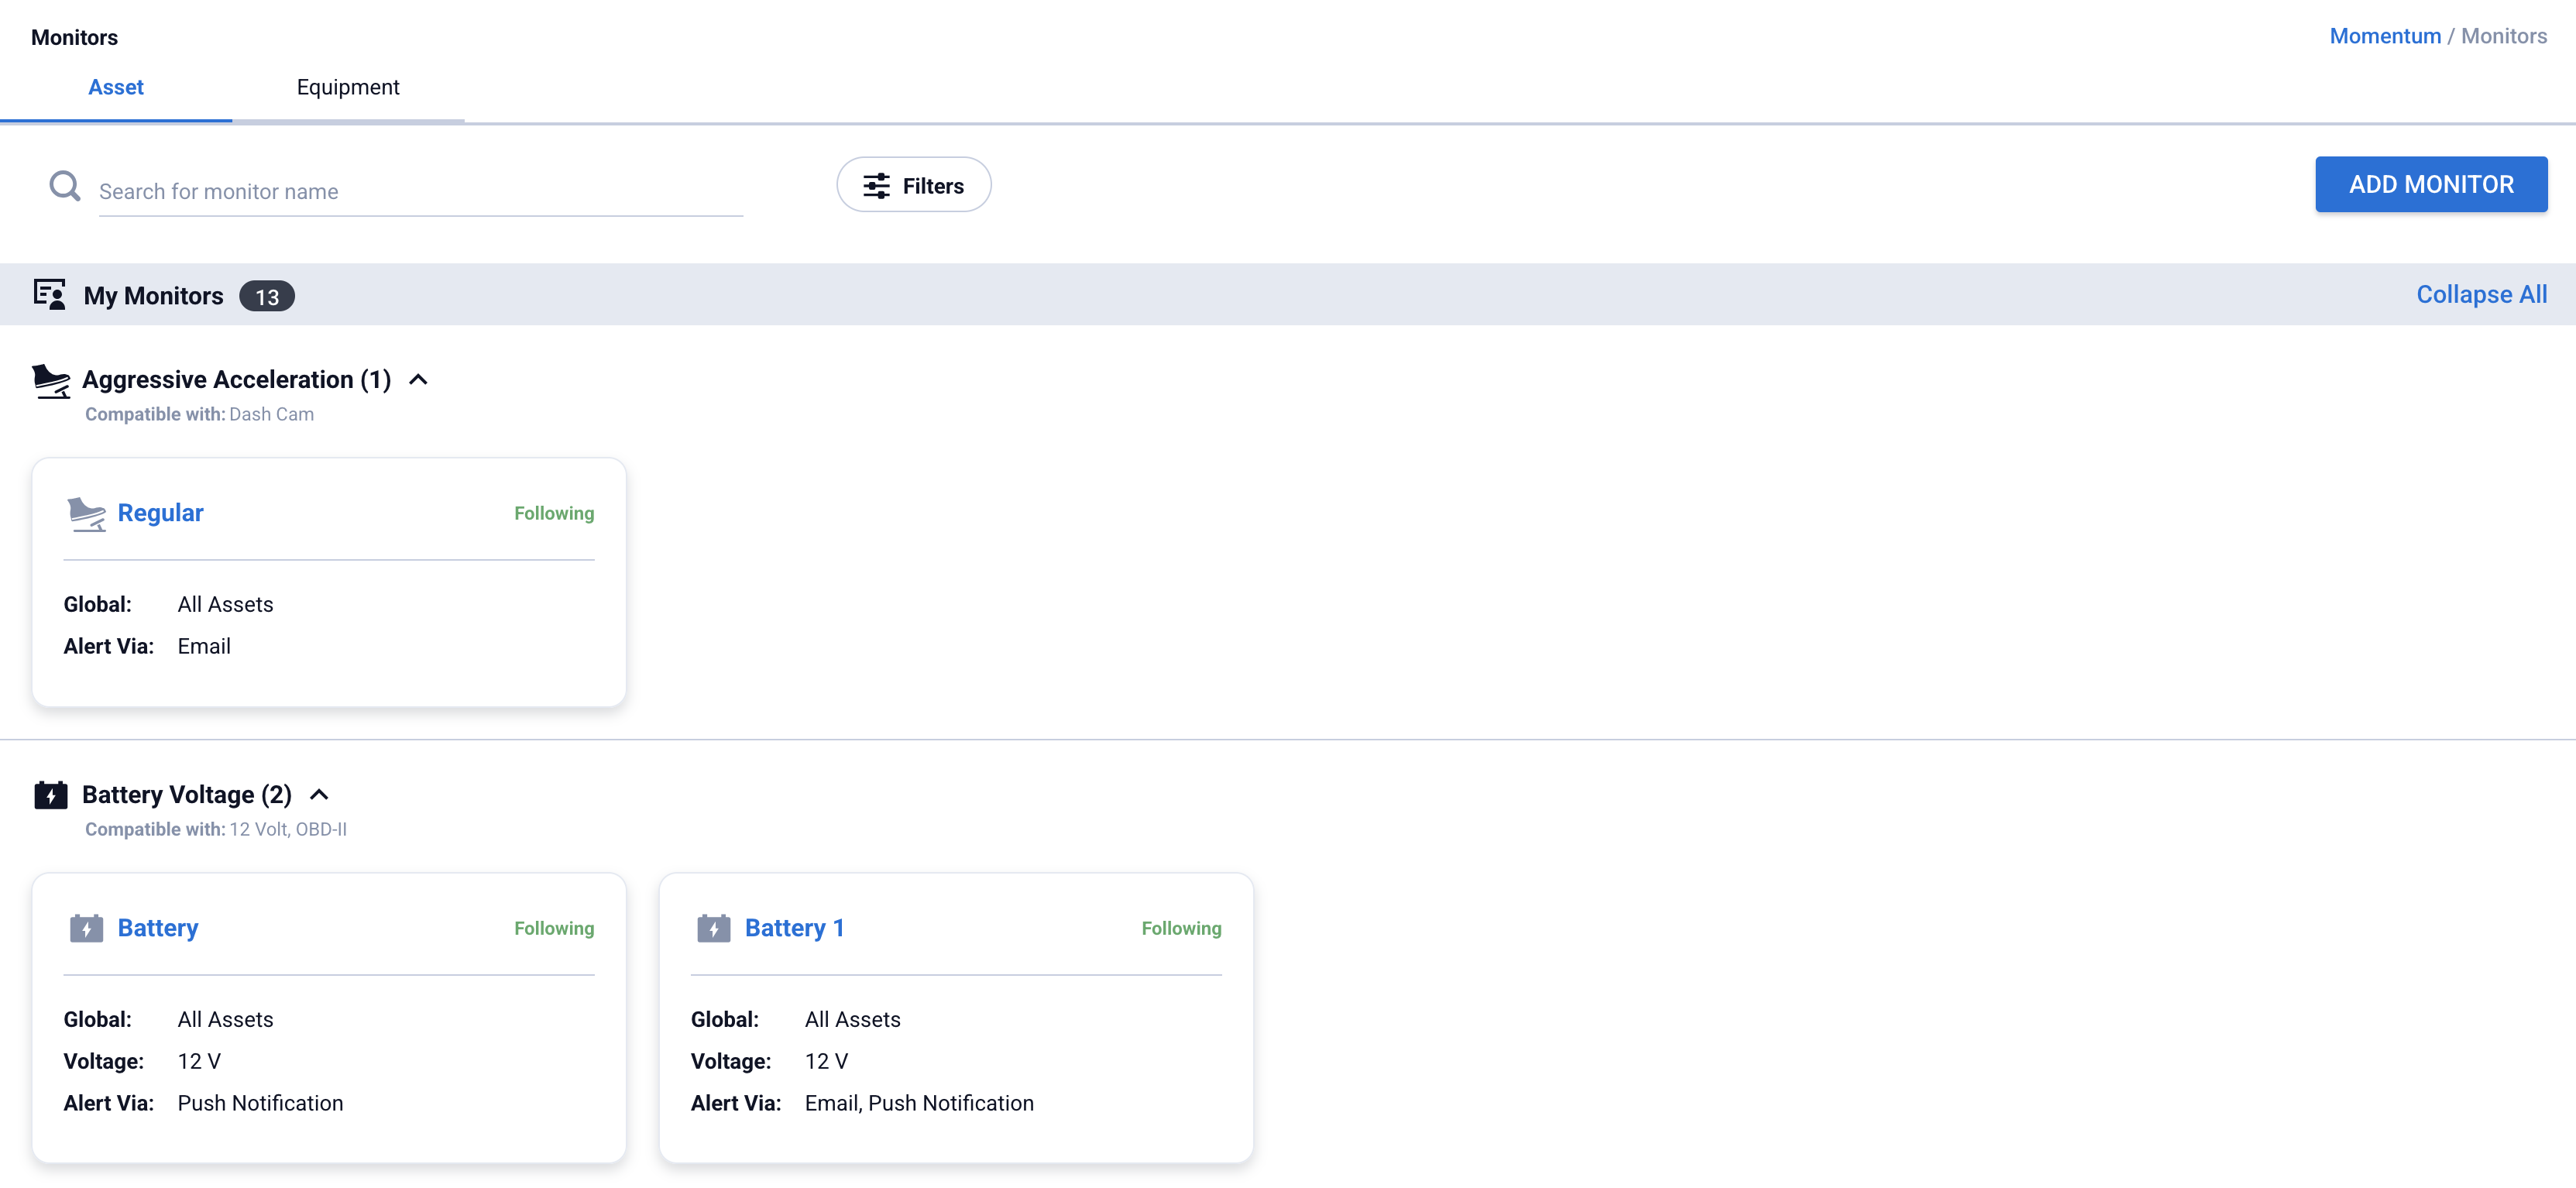Open the Filters icon control

875,185
